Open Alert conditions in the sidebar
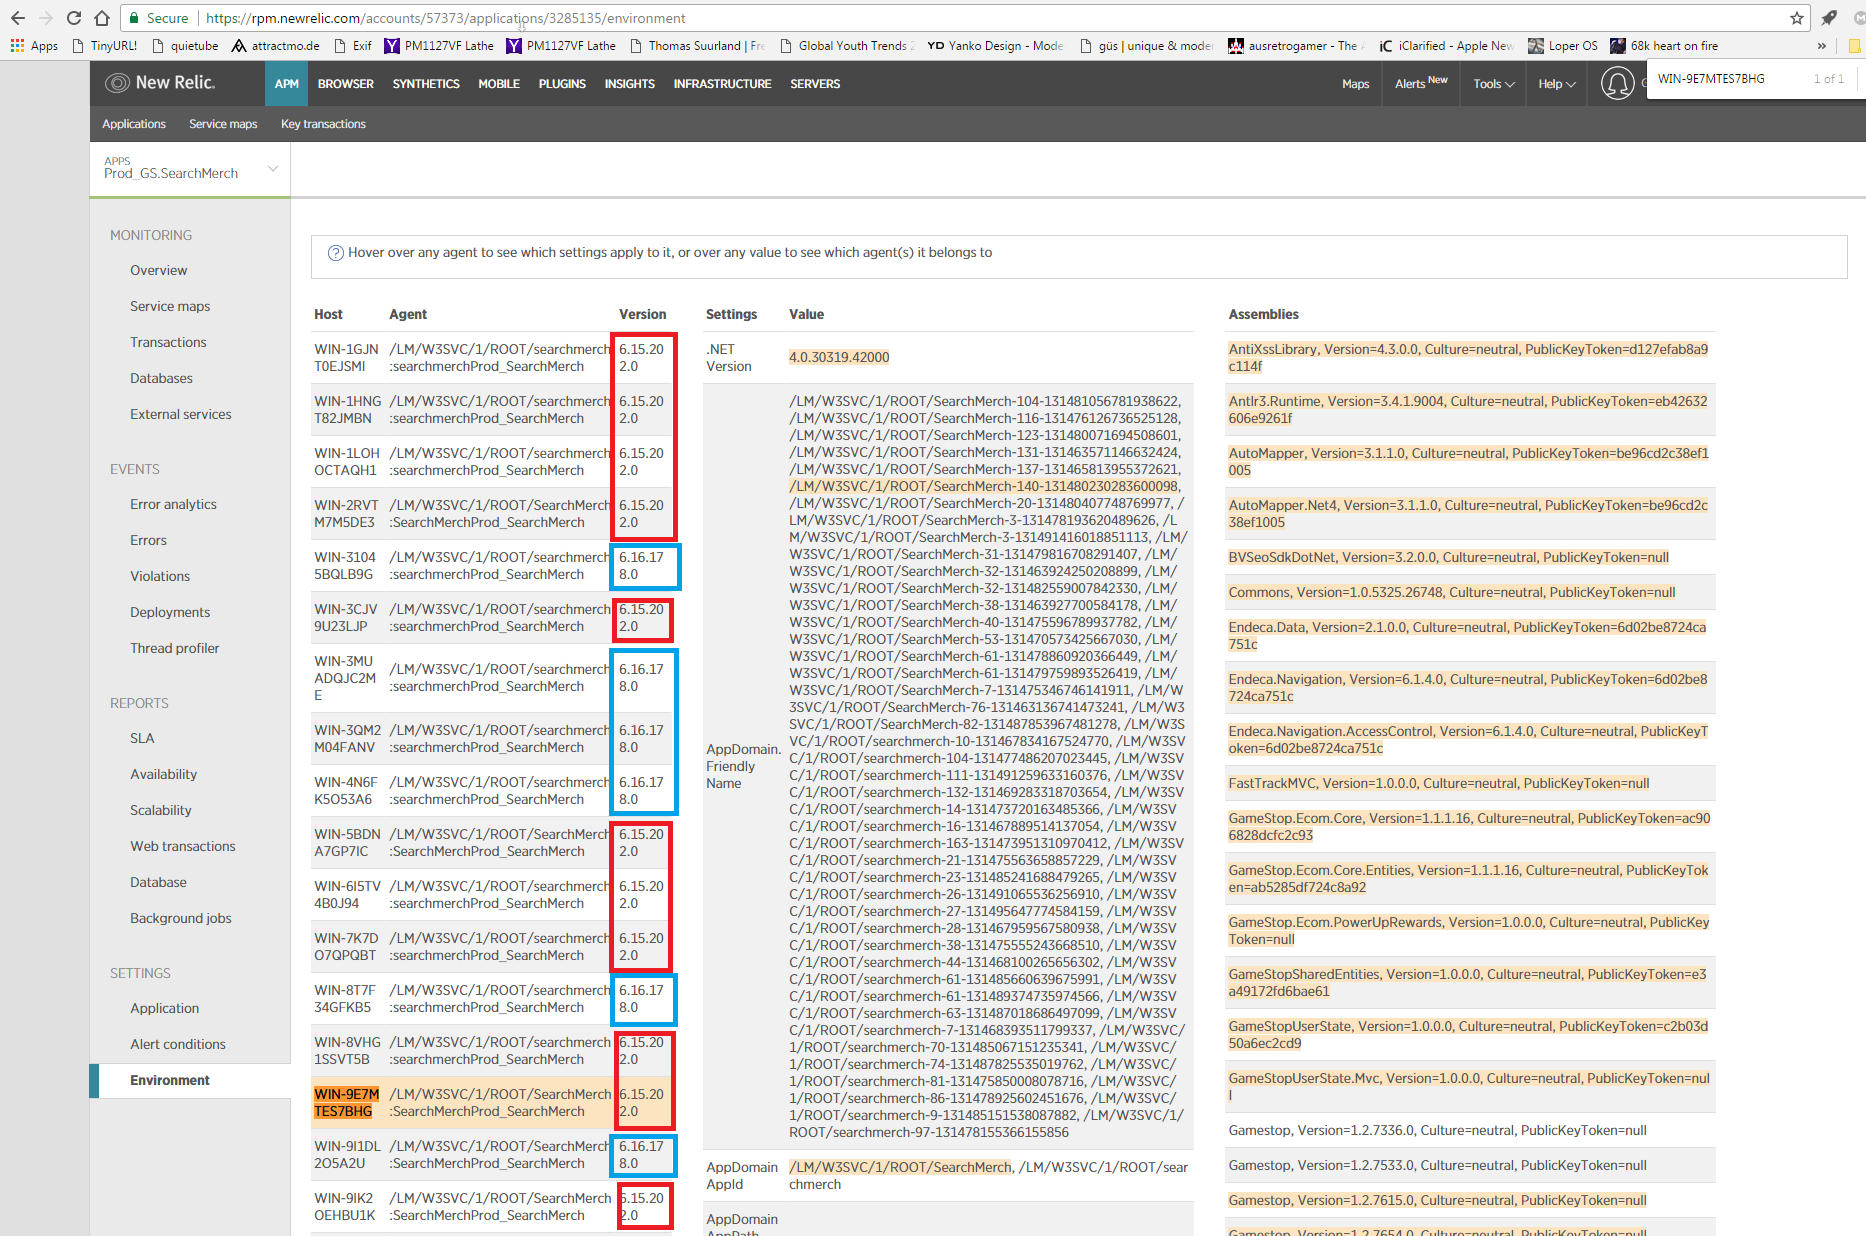Viewport: 1866px width, 1236px height. (178, 1044)
